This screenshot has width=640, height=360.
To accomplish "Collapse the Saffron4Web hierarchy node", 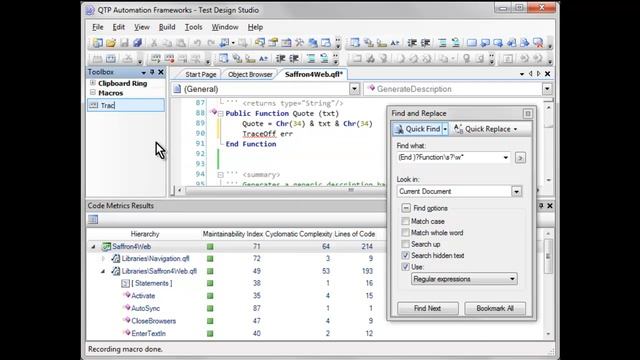I will point(93,247).
